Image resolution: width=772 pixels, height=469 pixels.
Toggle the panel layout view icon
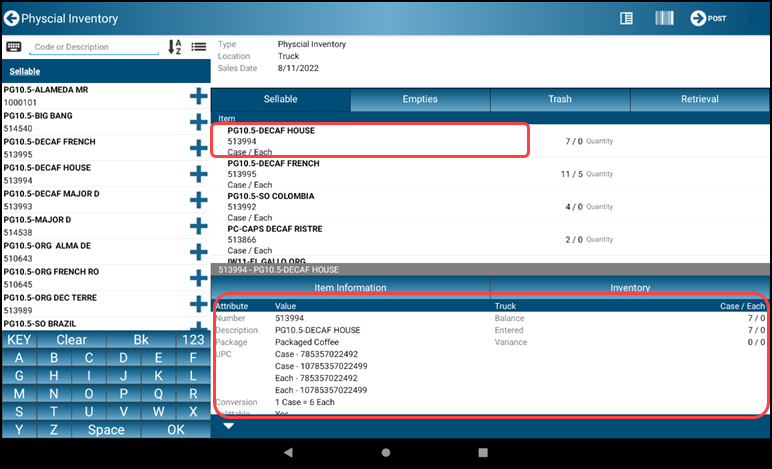point(626,19)
